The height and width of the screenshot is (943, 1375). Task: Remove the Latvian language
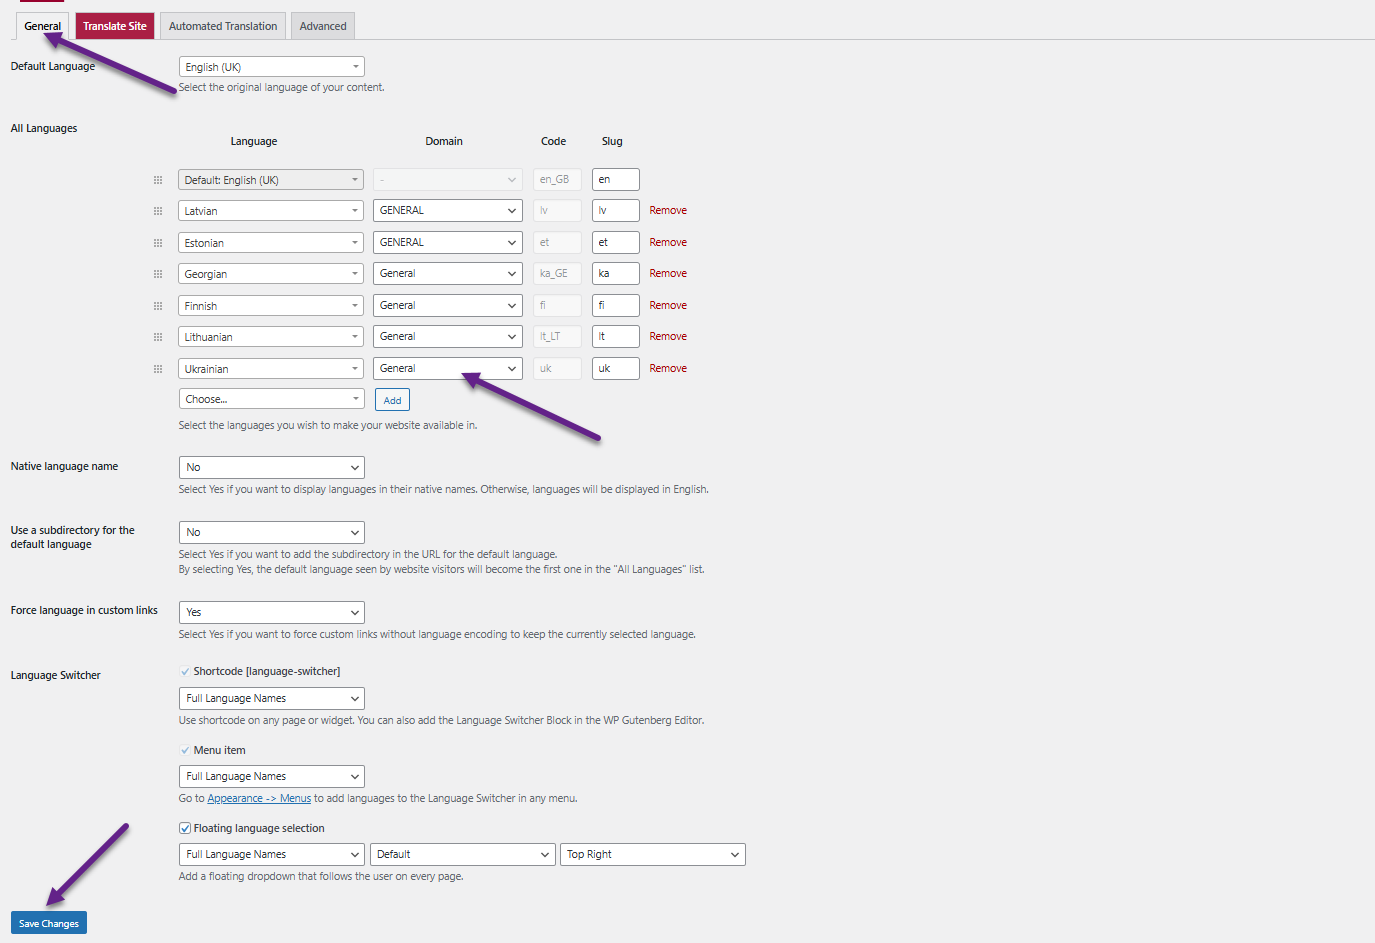coord(668,210)
